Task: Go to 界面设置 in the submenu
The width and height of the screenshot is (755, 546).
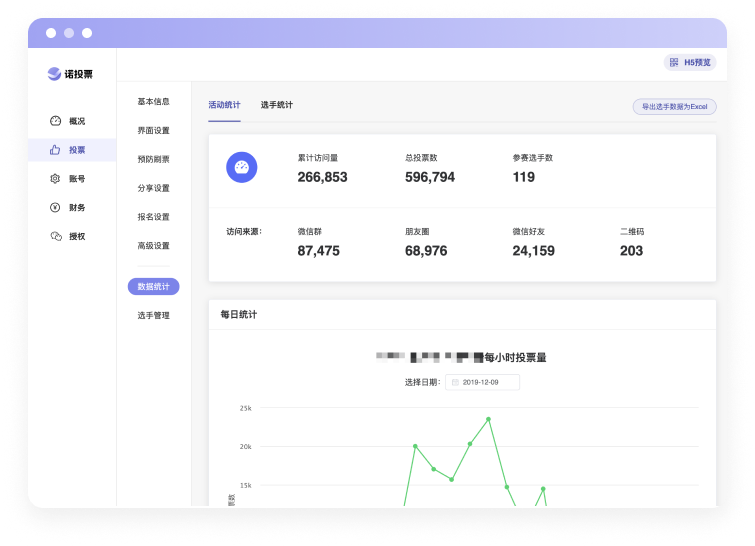Action: [x=153, y=130]
